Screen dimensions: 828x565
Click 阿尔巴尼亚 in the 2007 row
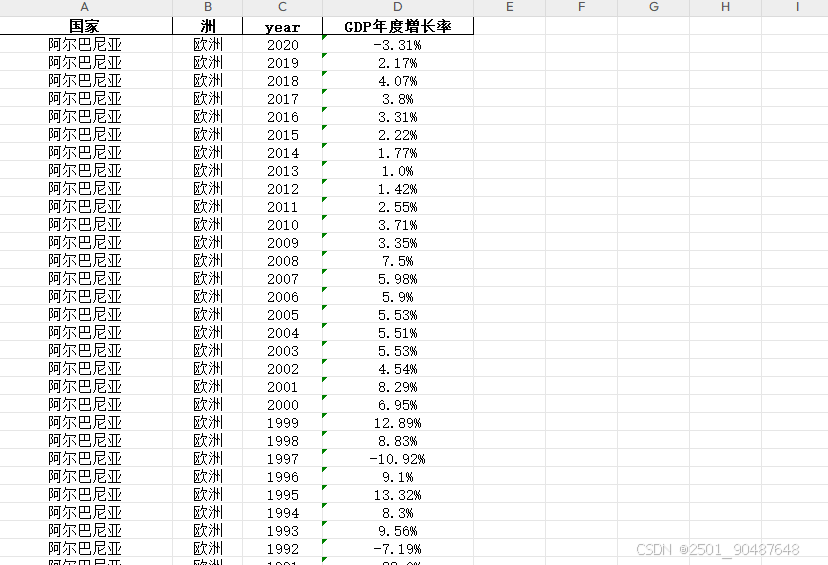pos(84,279)
